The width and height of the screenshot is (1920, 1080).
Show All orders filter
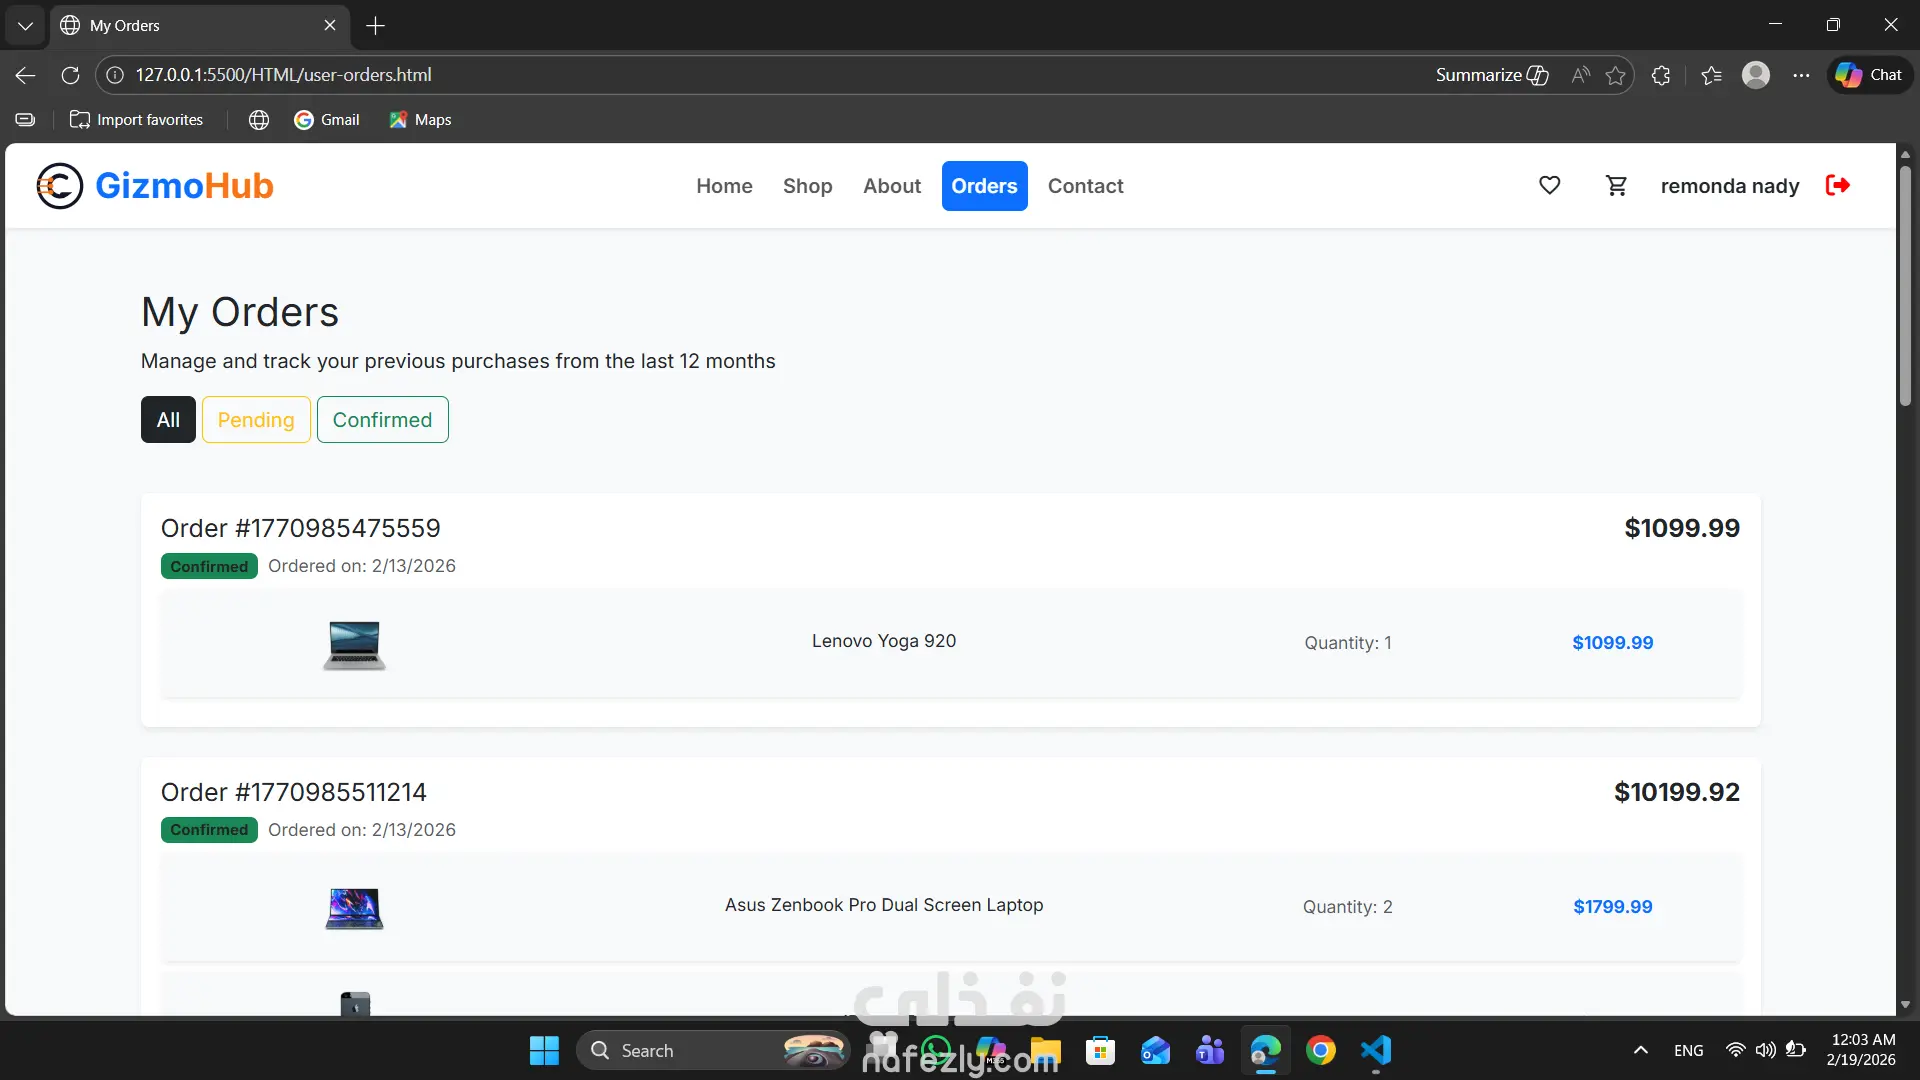168,420
